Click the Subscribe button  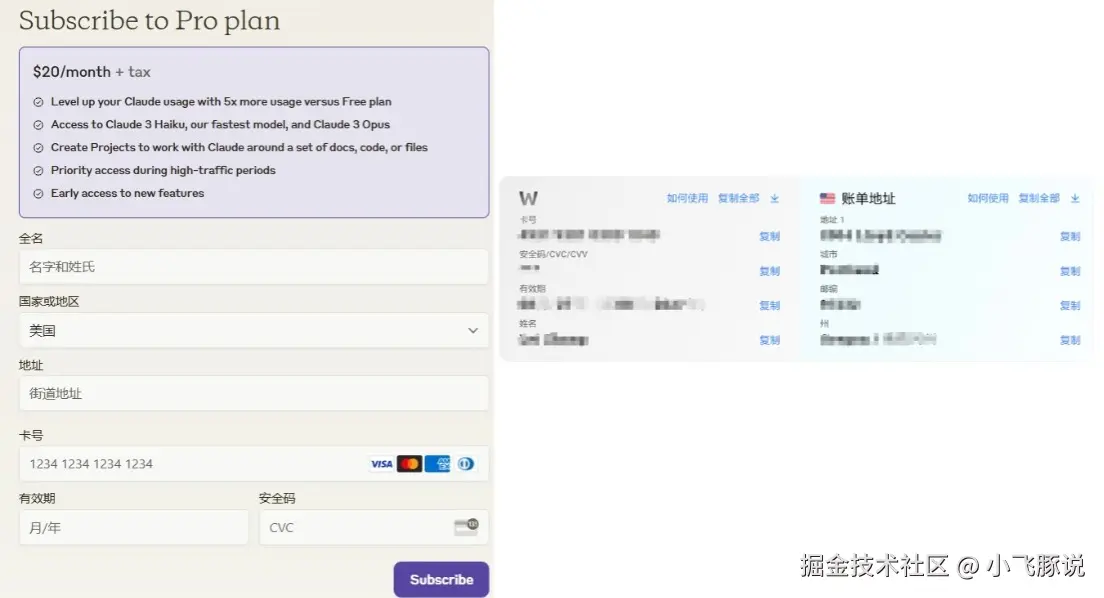(x=441, y=579)
